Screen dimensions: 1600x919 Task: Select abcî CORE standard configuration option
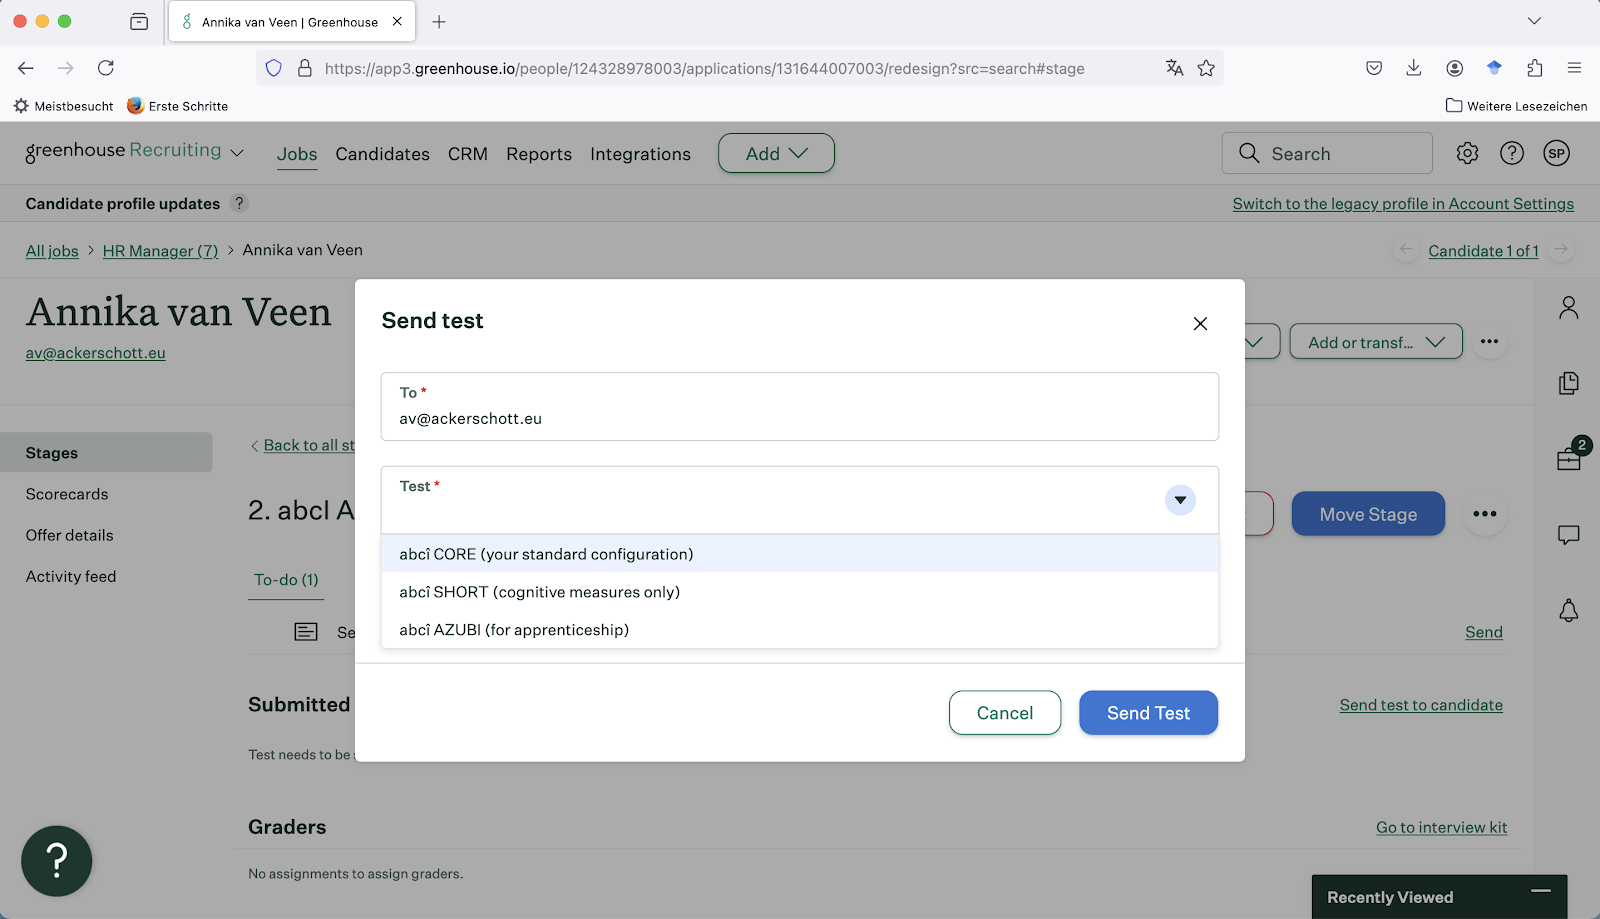coord(800,554)
